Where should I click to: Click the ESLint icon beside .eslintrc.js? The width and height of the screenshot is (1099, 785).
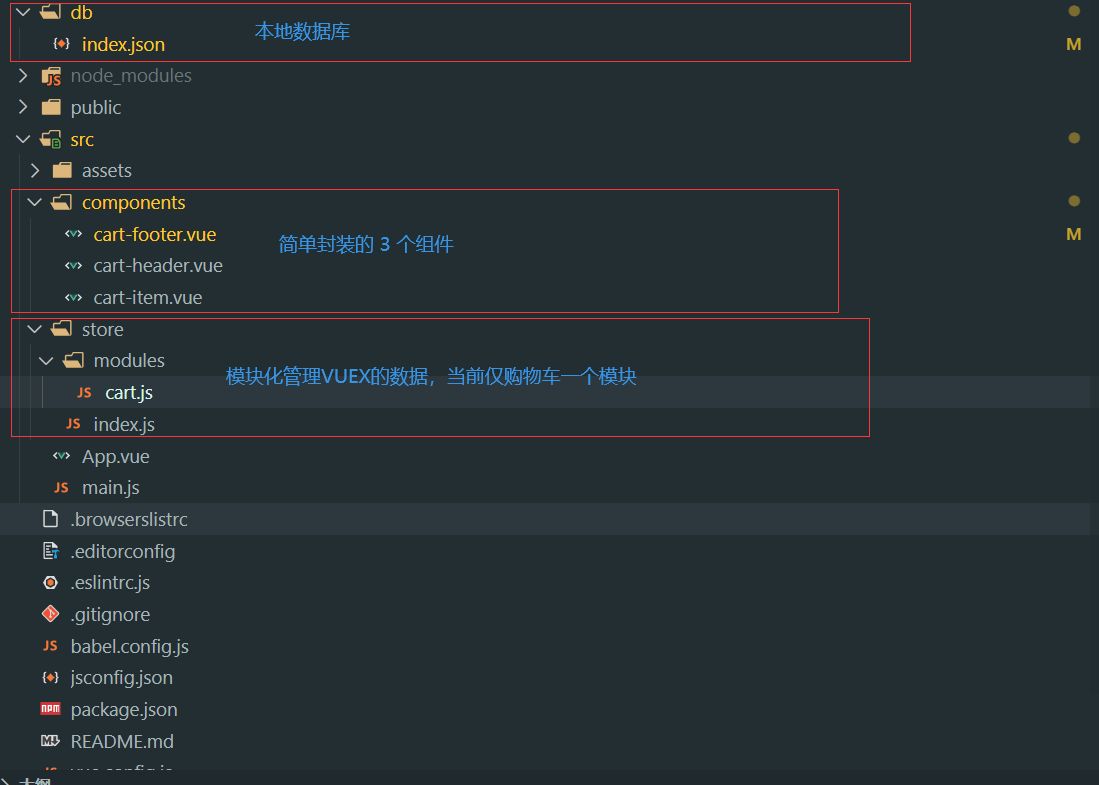pos(50,582)
